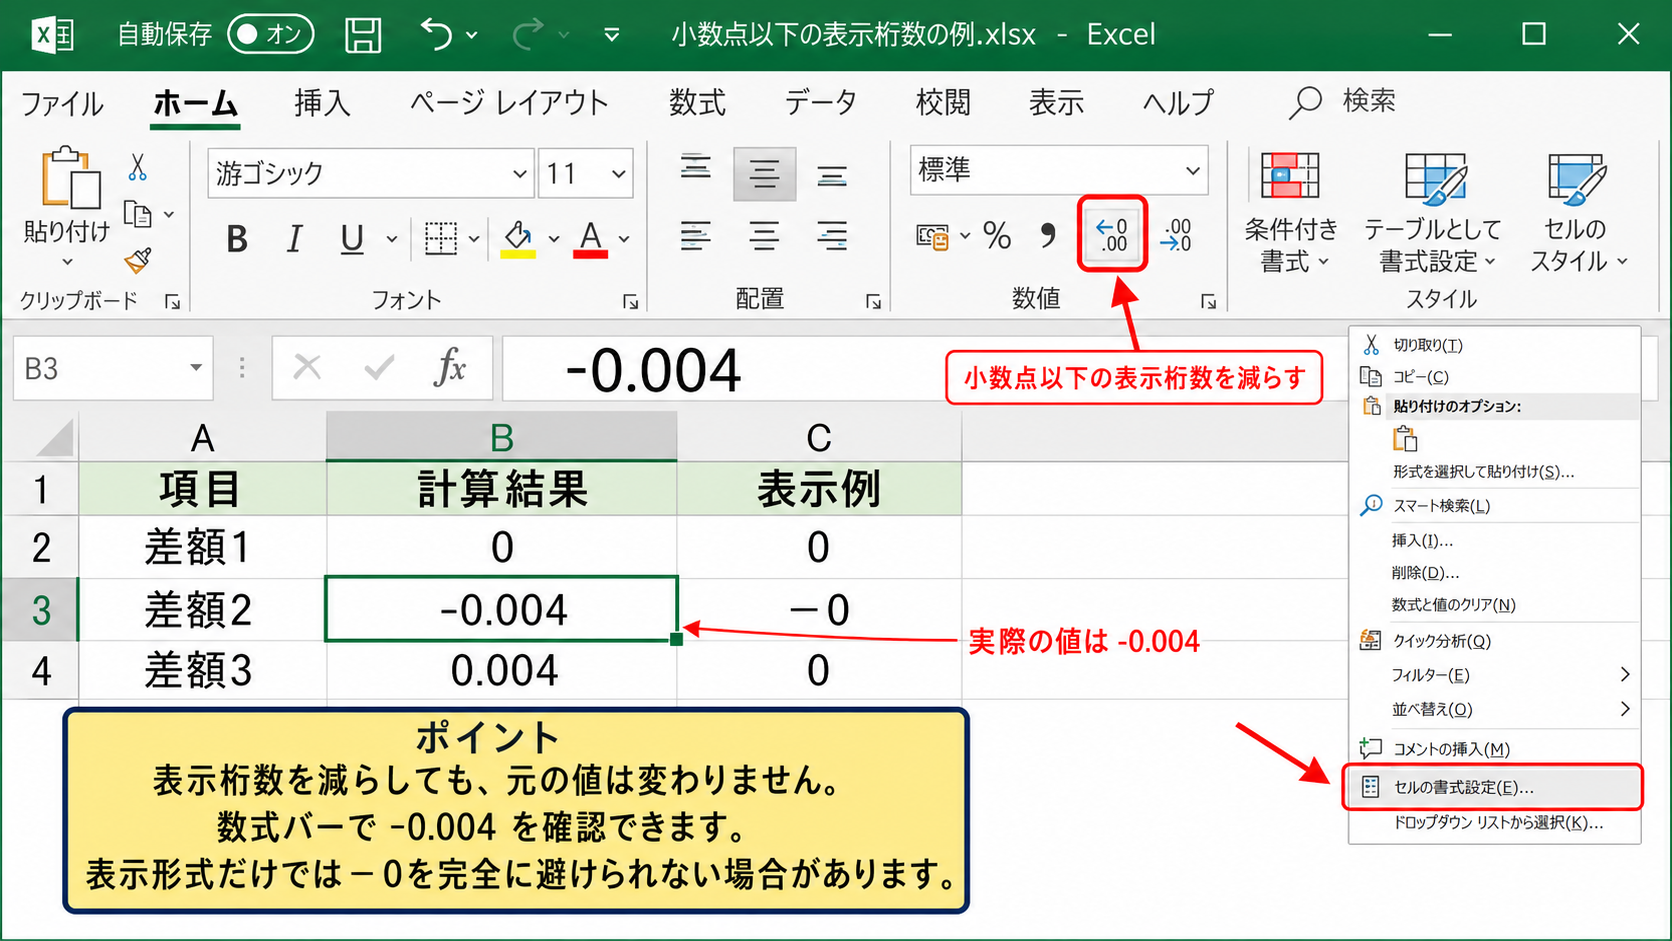Select セルの書式設定(F)... in context menu
1672x941 pixels.
click(1492, 788)
